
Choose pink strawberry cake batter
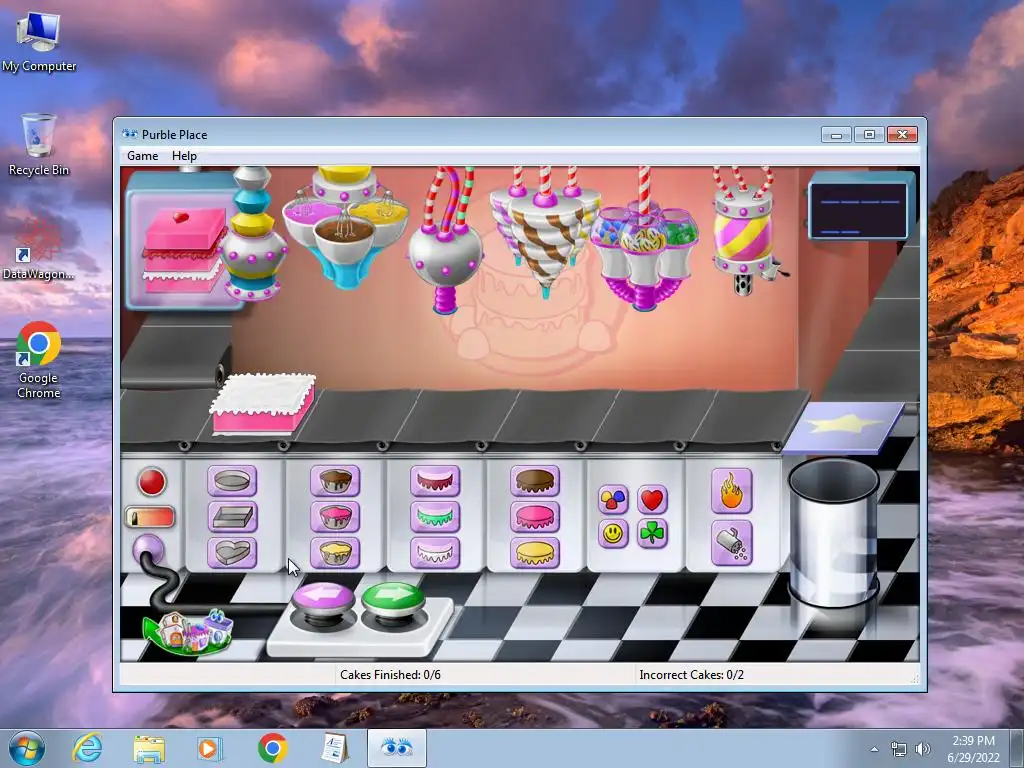[335, 517]
